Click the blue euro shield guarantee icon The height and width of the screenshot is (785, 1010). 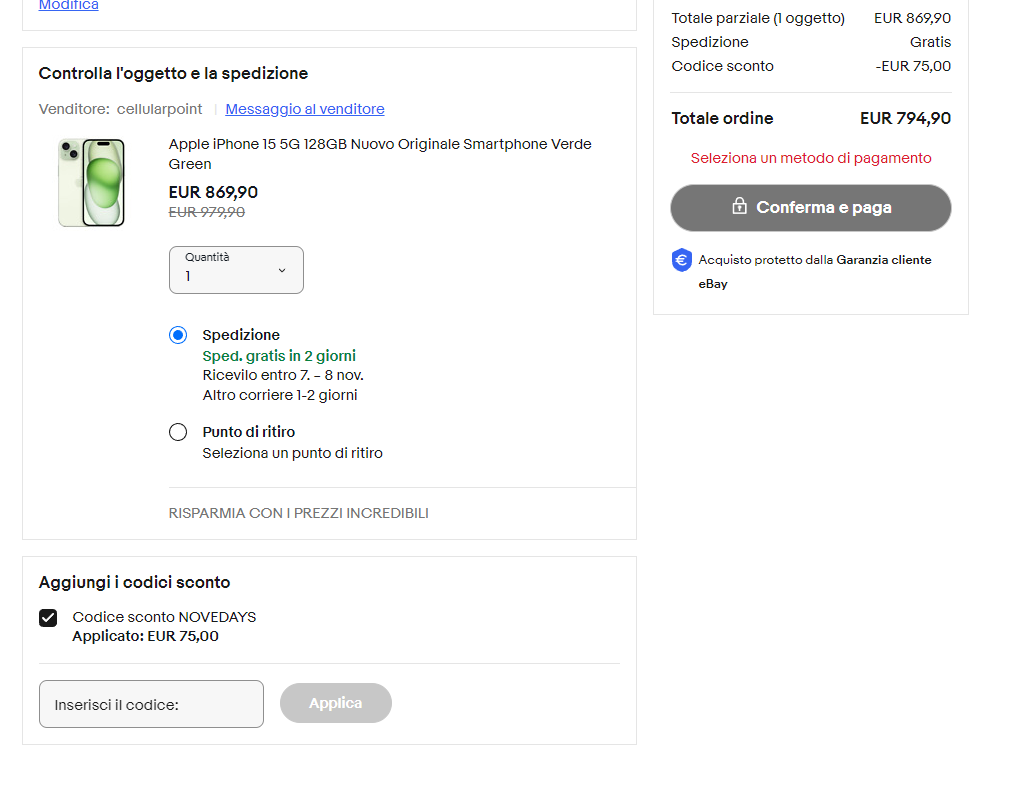681,260
